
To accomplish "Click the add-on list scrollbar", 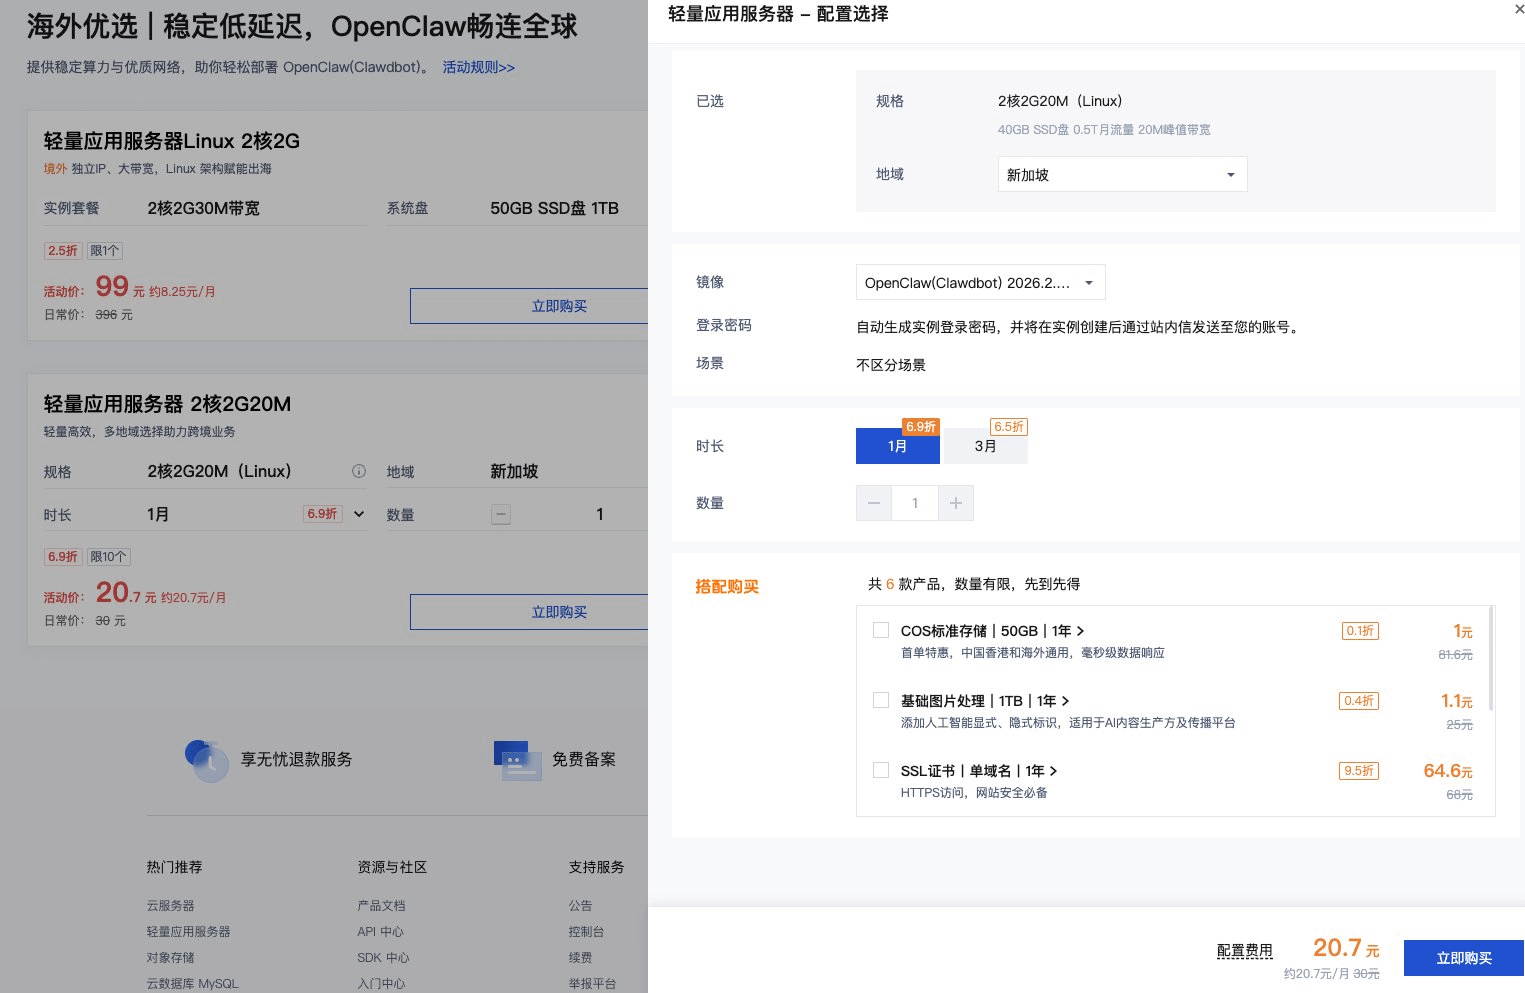I will tap(1491, 658).
